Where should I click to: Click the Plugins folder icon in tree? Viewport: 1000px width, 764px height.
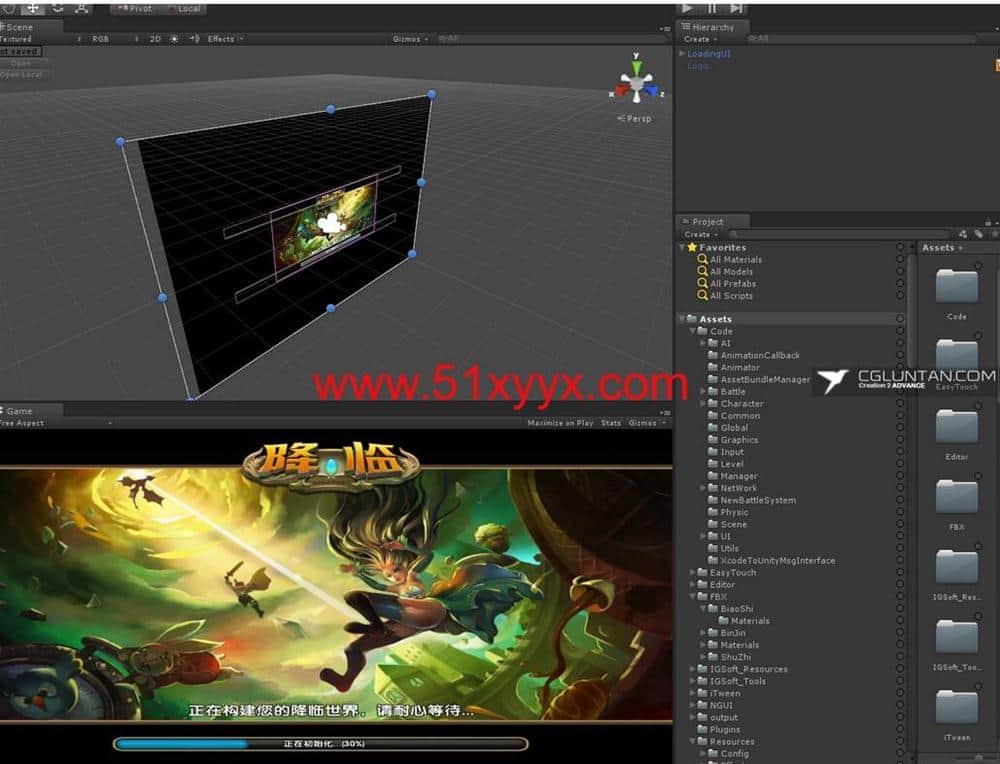(702, 729)
